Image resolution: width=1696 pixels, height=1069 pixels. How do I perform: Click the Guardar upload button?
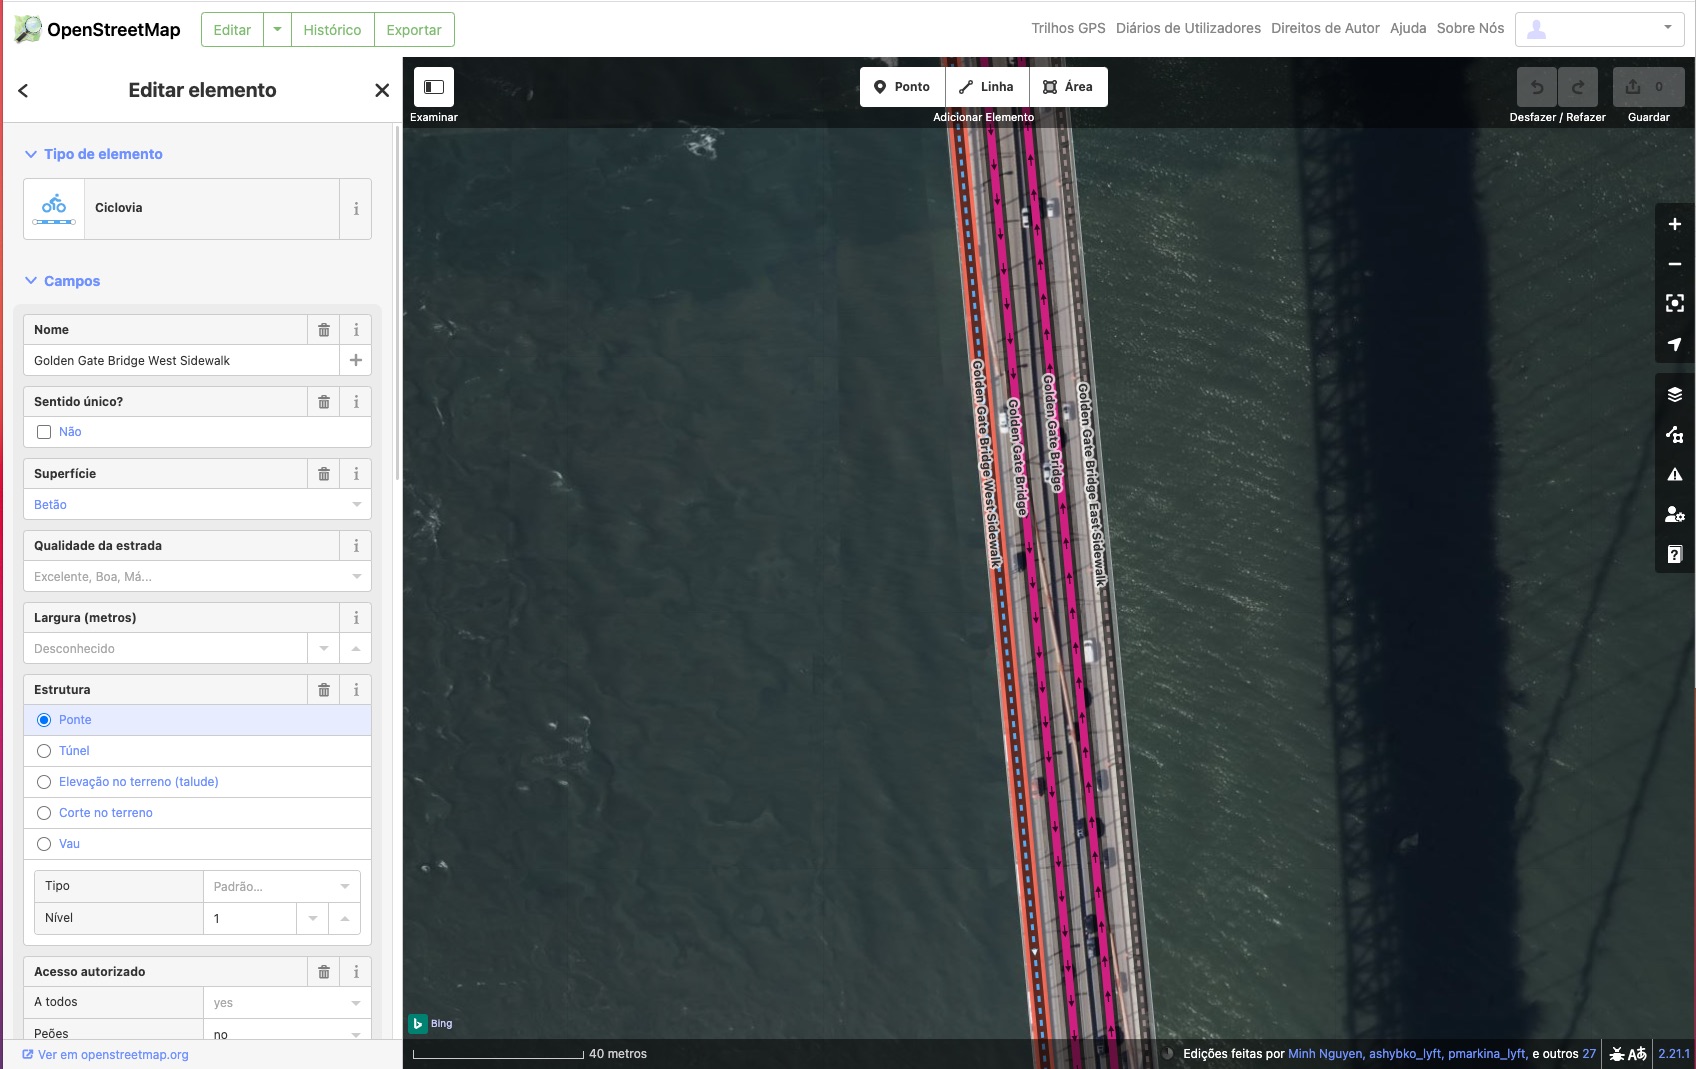pos(1648,87)
